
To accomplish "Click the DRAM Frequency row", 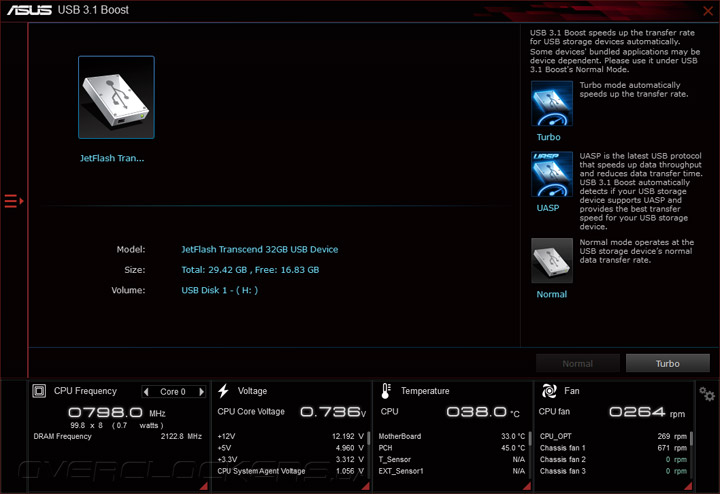I will pyautogui.click(x=118, y=436).
